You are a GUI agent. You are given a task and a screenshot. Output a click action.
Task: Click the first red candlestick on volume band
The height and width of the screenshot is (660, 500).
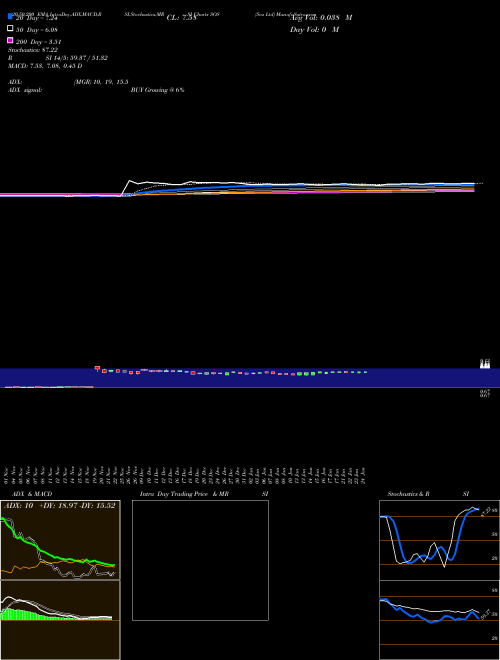pos(97,368)
